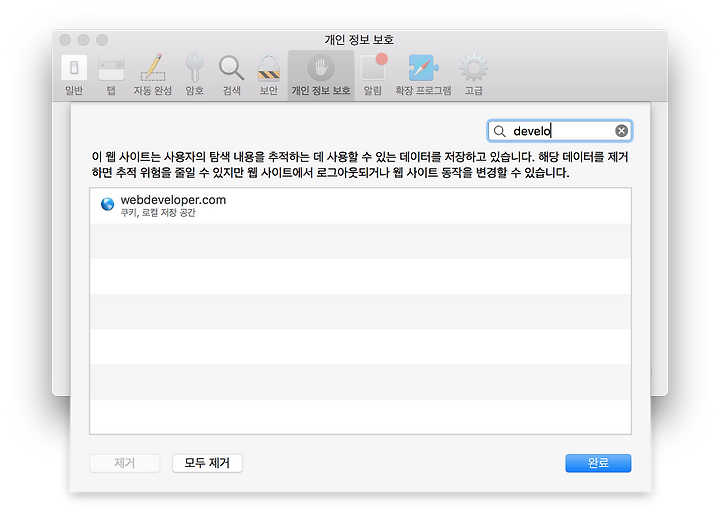
Task: Clear the search field with the X button
Action: tap(621, 131)
